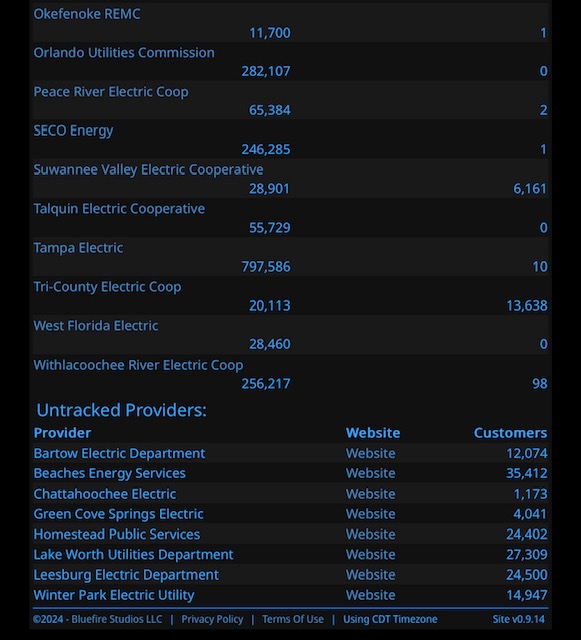Open Talquin Electric Cooperative link
This screenshot has height=640, width=581.
pyautogui.click(x=119, y=209)
